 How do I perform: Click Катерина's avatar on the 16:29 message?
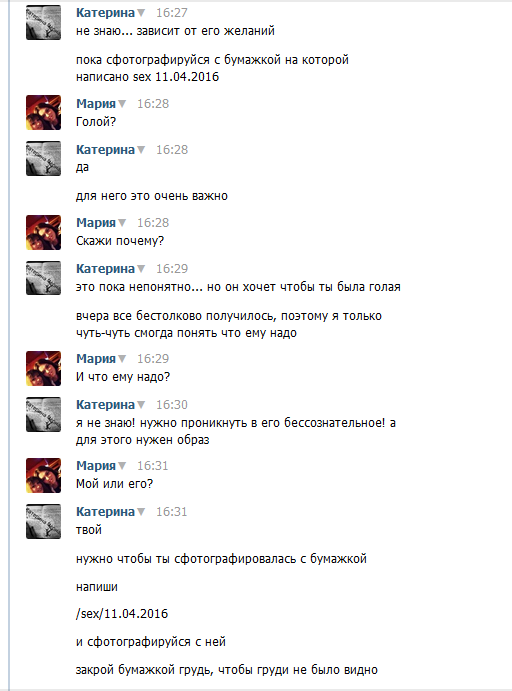(x=43, y=278)
